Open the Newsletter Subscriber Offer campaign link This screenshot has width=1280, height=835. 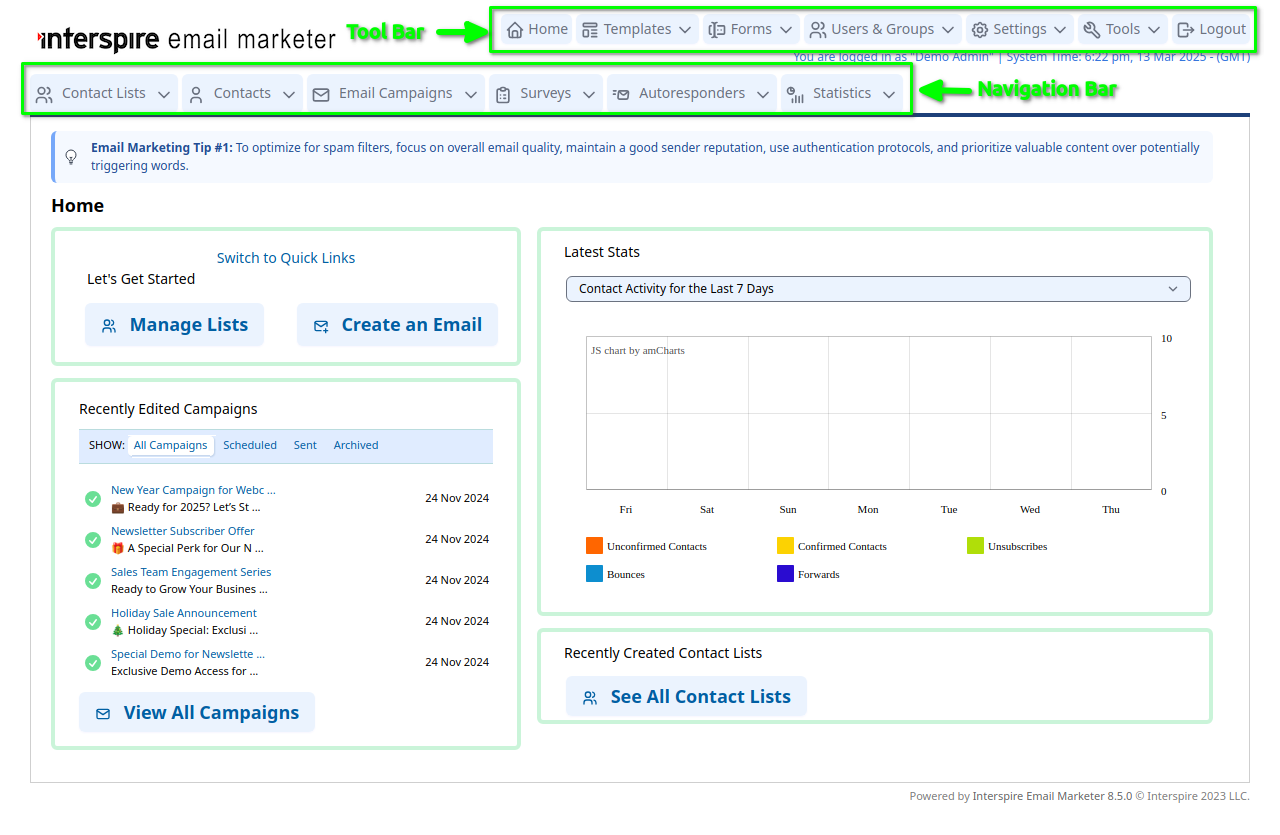point(182,530)
